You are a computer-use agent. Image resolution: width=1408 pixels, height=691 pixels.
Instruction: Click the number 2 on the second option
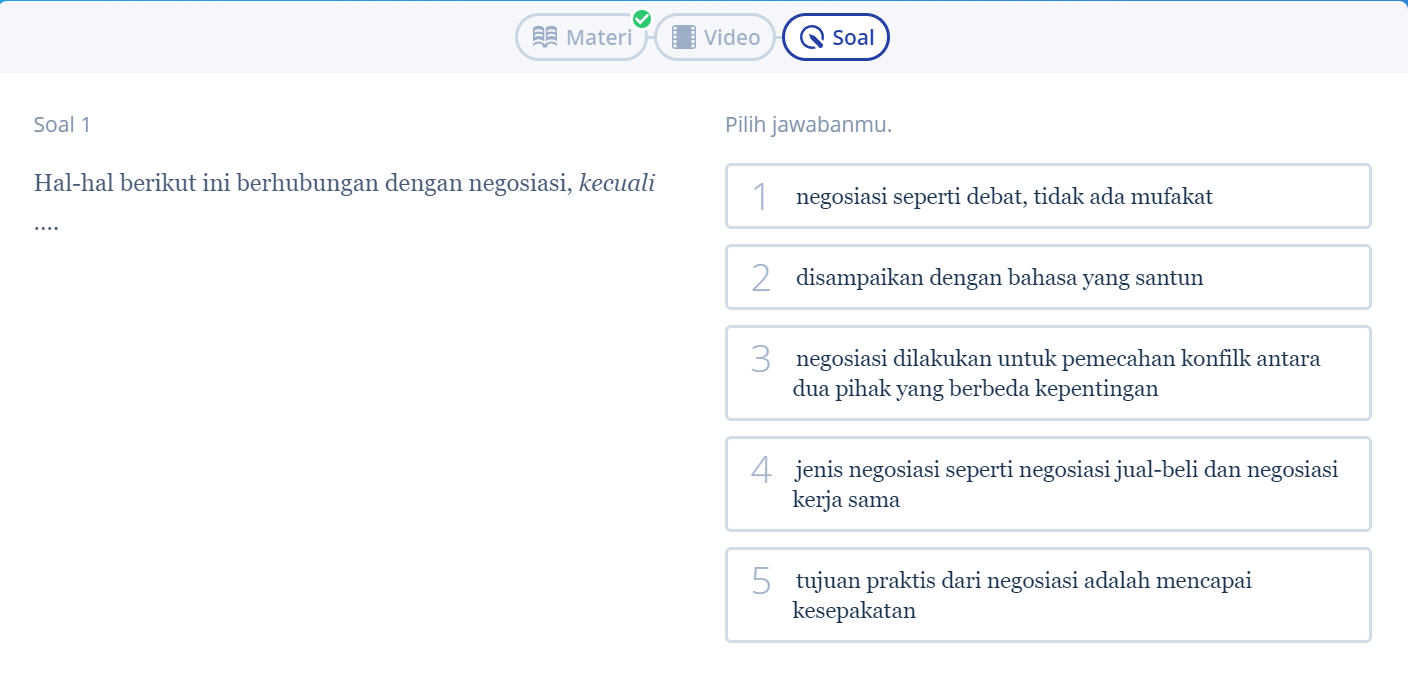pyautogui.click(x=761, y=278)
